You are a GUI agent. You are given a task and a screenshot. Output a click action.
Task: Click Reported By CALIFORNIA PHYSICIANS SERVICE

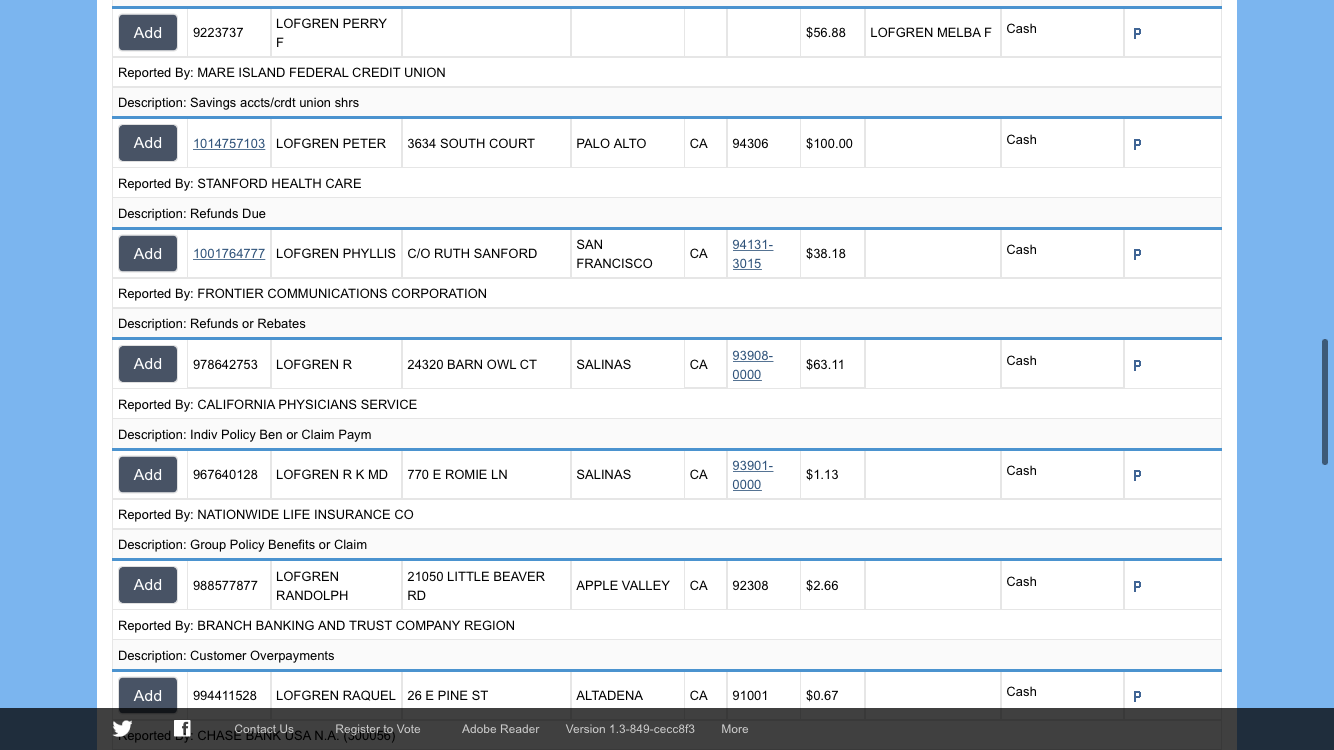tap(268, 405)
